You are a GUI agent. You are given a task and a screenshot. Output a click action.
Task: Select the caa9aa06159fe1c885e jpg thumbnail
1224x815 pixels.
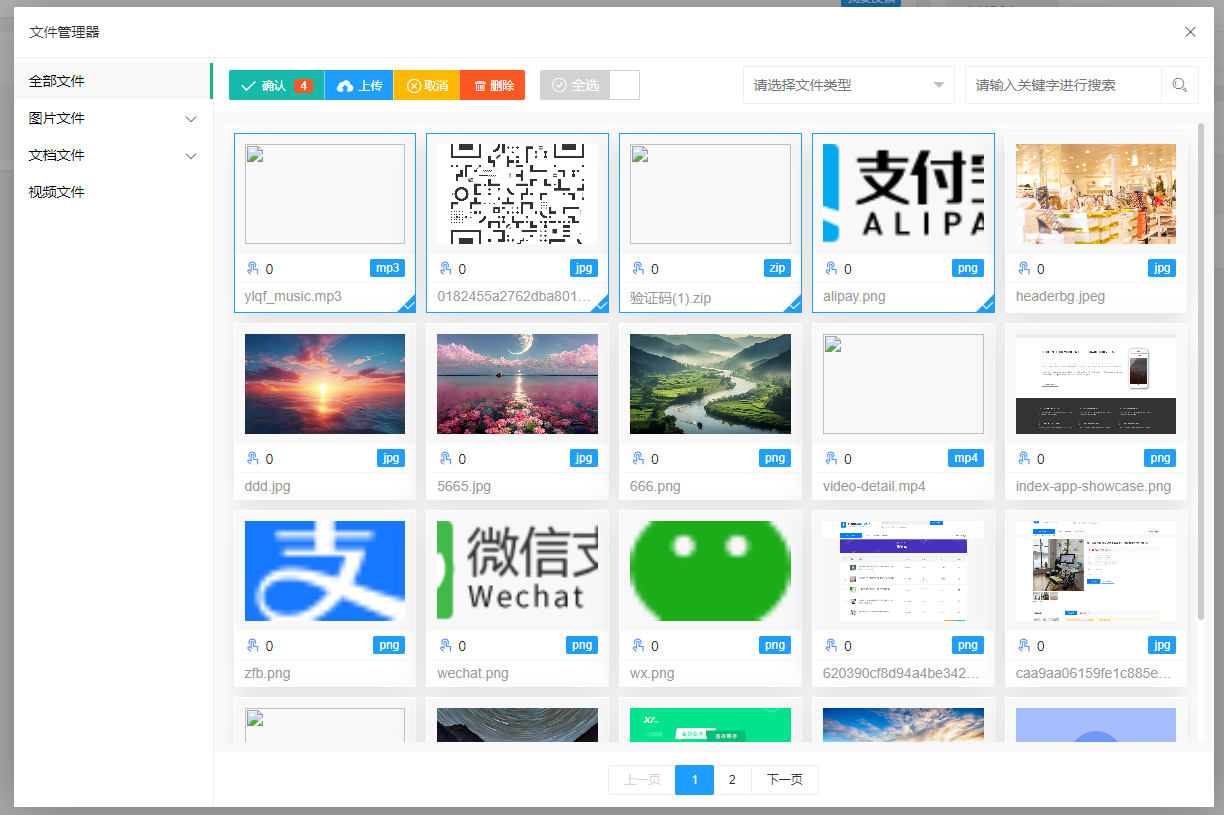[x=1096, y=571]
